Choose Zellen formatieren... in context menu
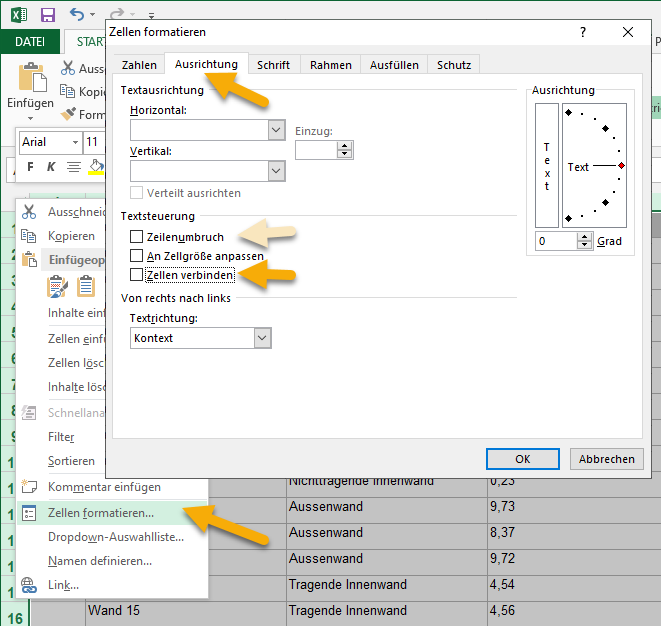The image size is (661, 626). pos(101,513)
